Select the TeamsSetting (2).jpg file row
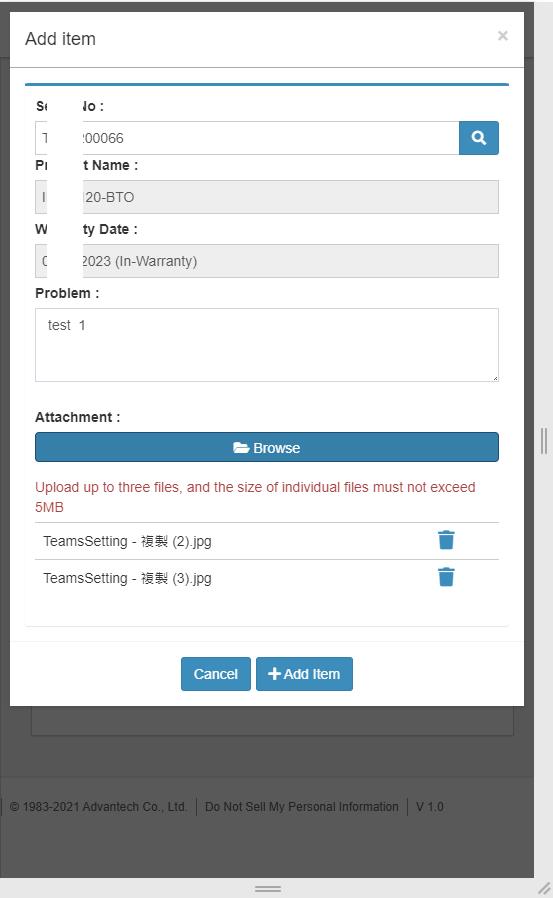The width and height of the screenshot is (553, 898). [x=267, y=541]
